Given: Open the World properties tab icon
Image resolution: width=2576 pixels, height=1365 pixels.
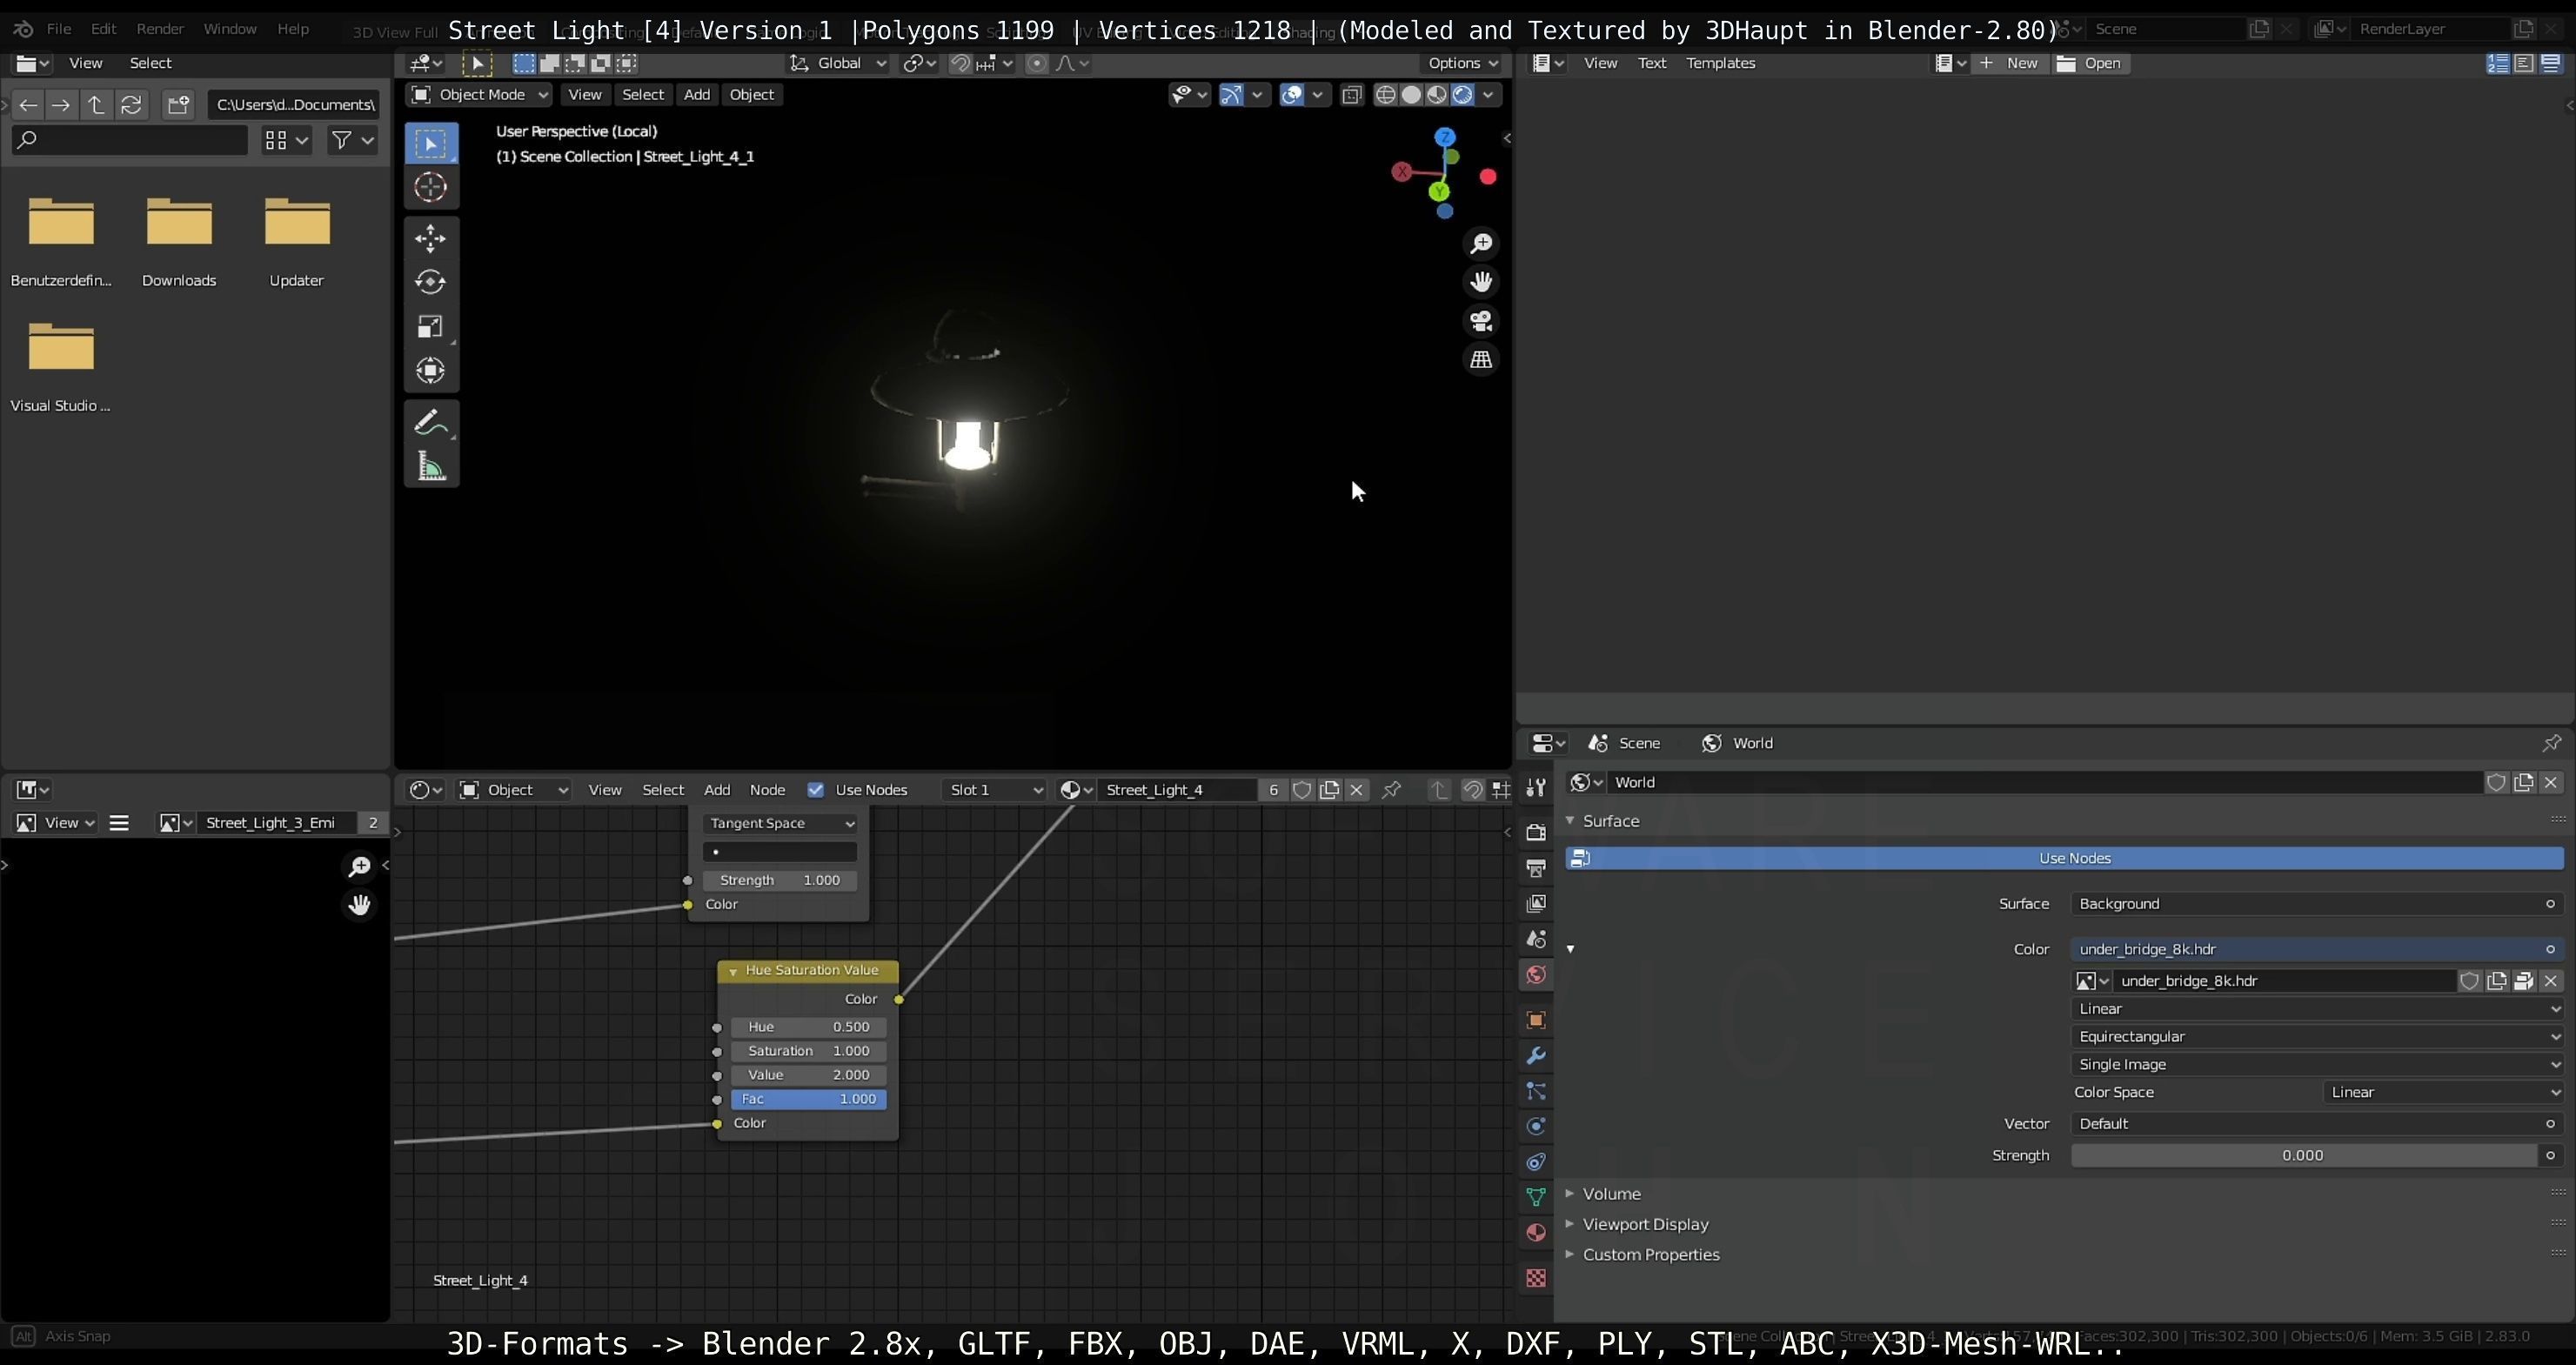Looking at the screenshot, I should (1536, 975).
